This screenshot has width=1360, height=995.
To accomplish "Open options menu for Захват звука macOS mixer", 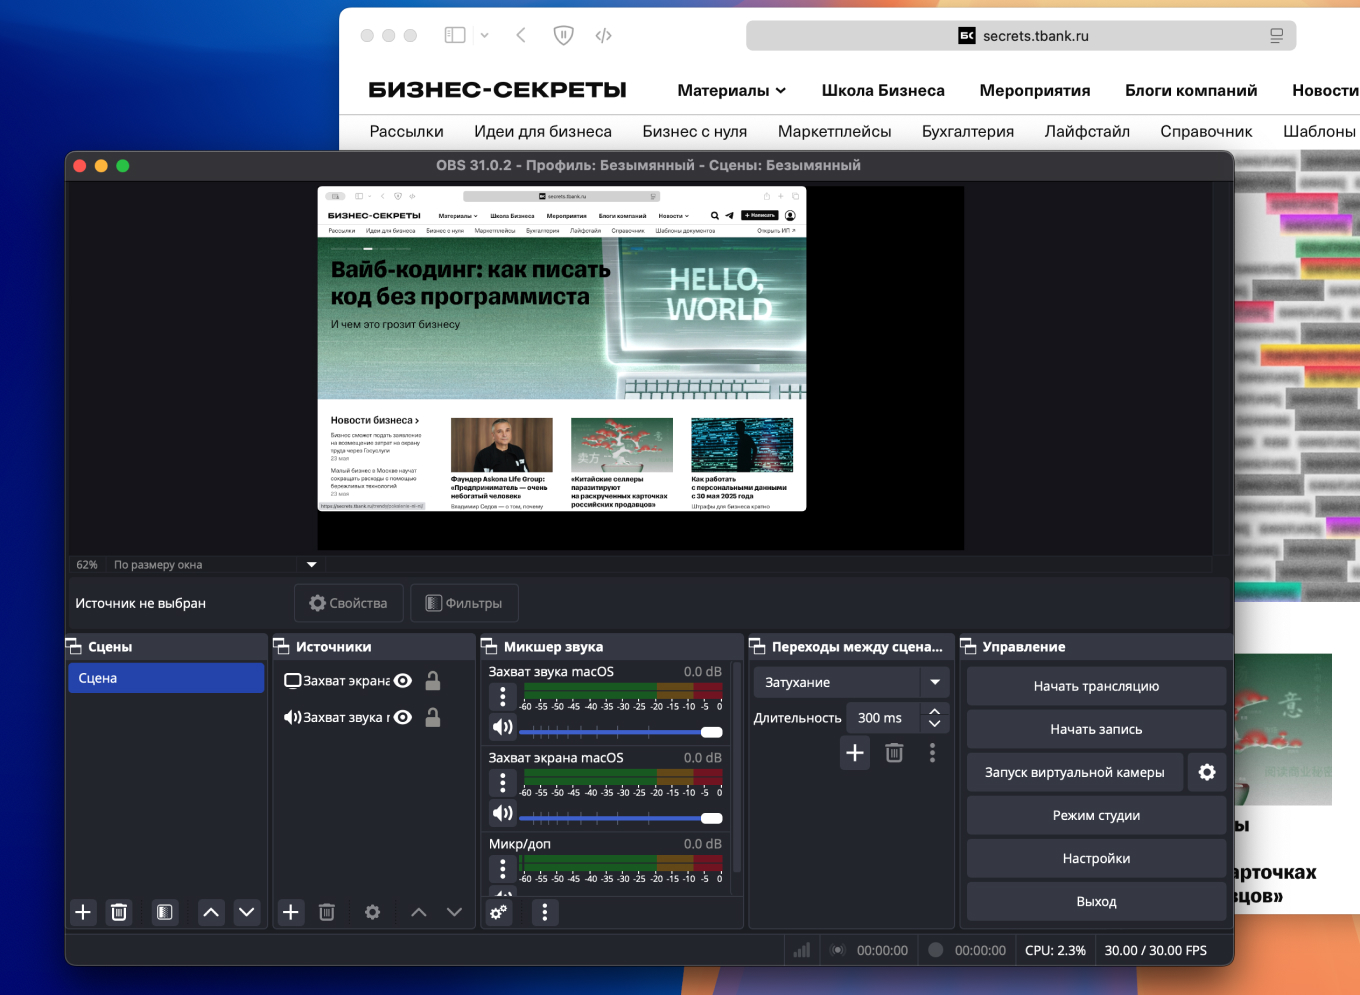I will (x=502, y=696).
